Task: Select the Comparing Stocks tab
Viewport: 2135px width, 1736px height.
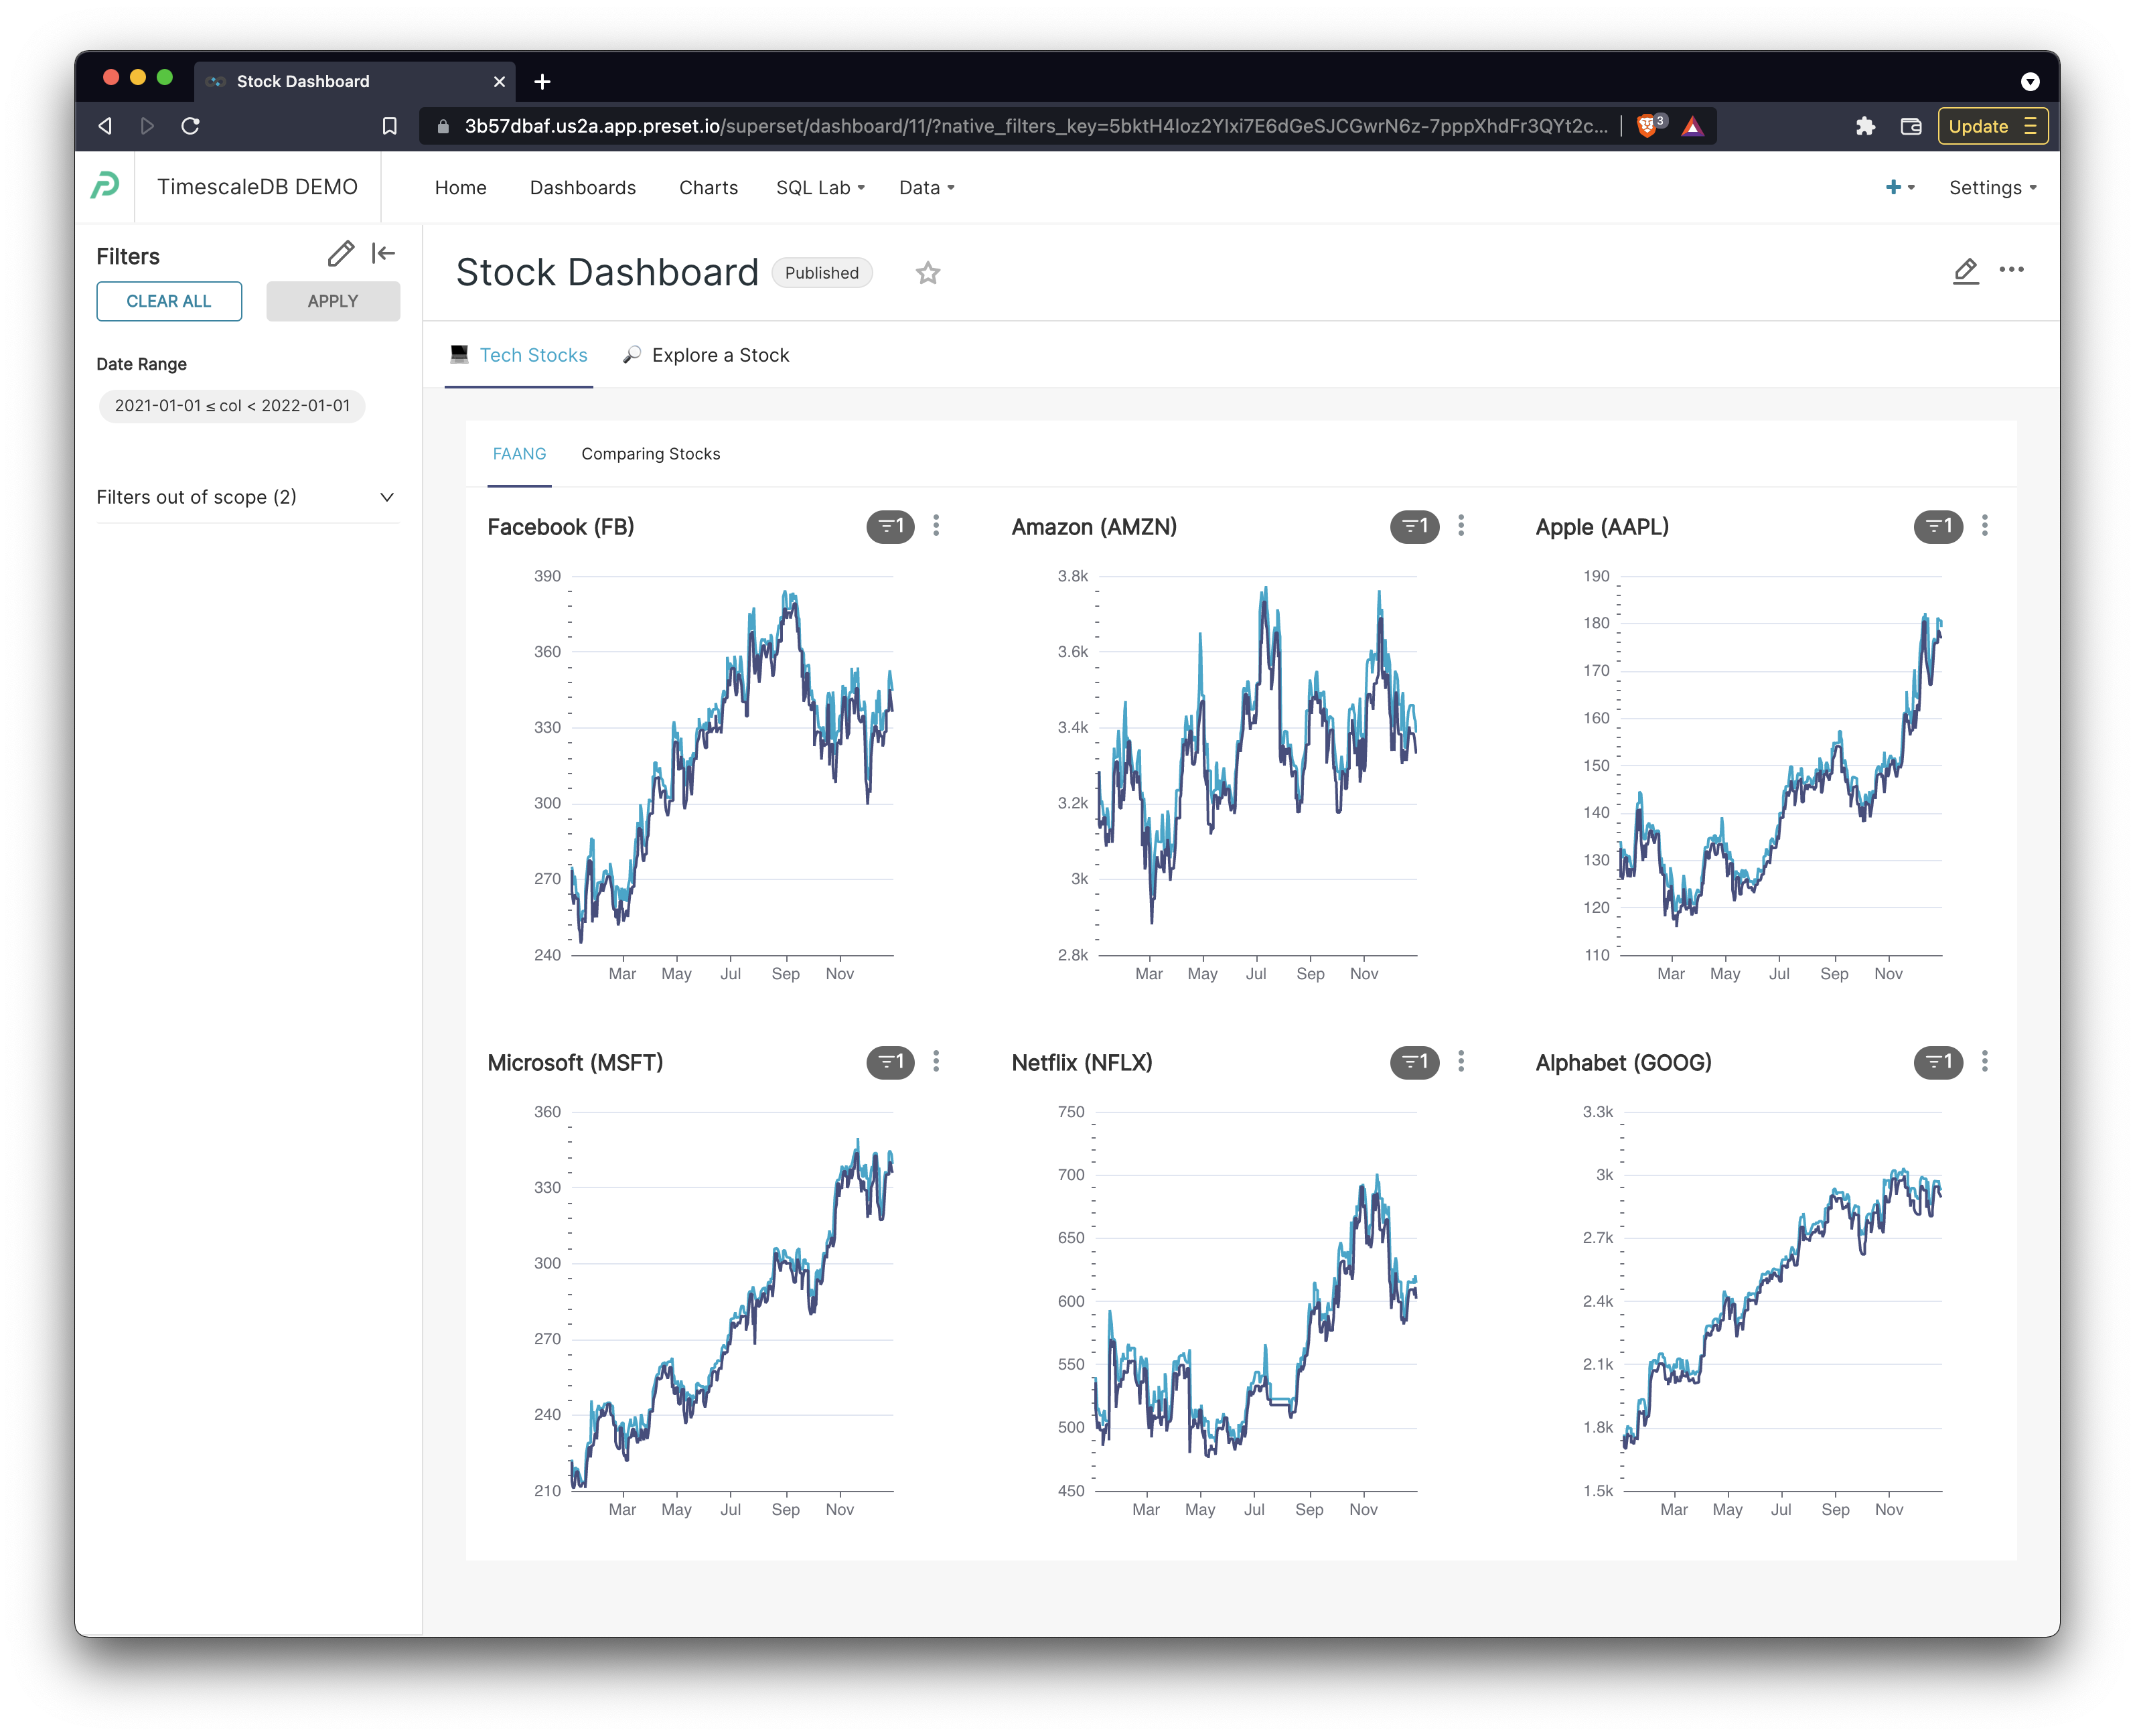Action: [650, 453]
